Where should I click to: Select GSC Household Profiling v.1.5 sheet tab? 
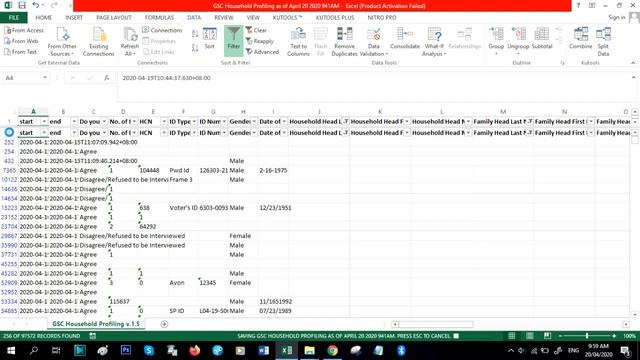click(x=96, y=324)
